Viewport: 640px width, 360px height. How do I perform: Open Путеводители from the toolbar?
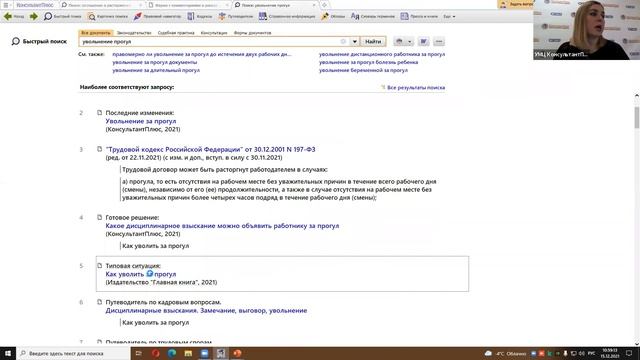236,16
